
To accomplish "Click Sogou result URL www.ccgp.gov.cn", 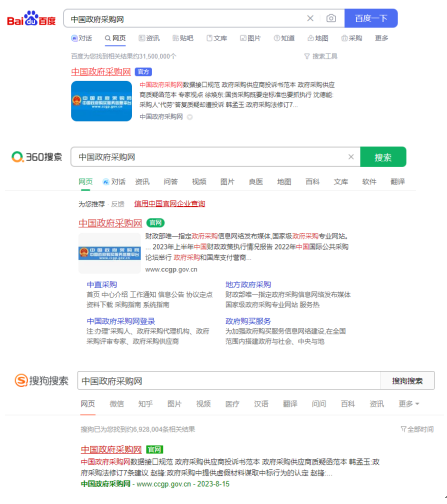I will coord(164,484).
